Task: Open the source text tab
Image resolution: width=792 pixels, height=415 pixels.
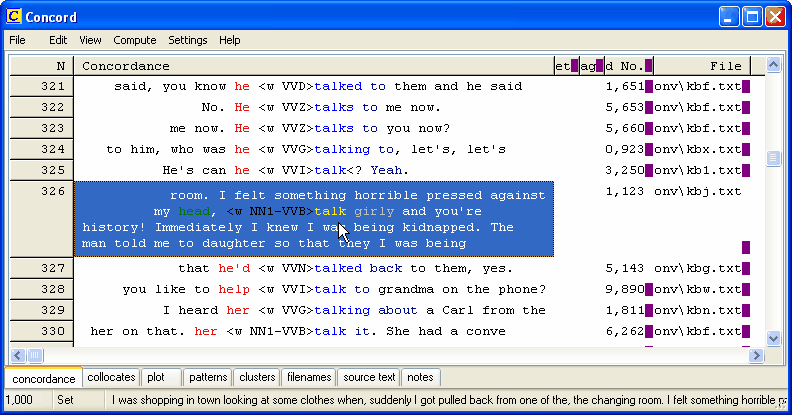Action: [x=369, y=377]
